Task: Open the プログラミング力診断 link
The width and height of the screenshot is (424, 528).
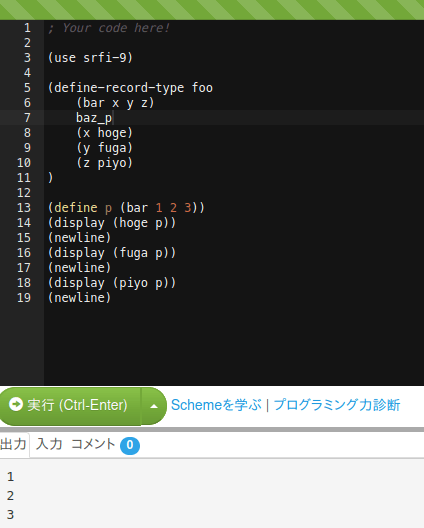Action: (337, 405)
